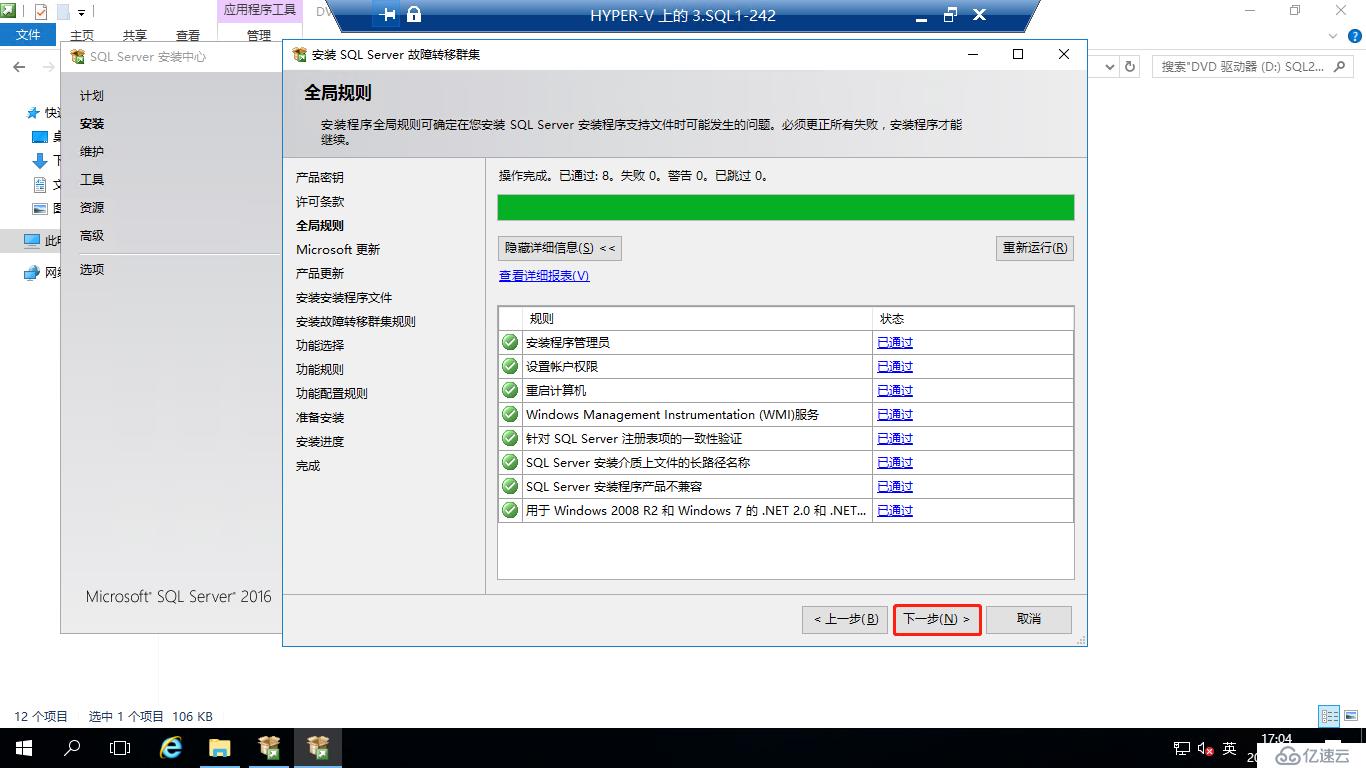Select 安装安装程序文件 step in sidebar
Image resolution: width=1366 pixels, height=768 pixels.
pyautogui.click(x=344, y=297)
